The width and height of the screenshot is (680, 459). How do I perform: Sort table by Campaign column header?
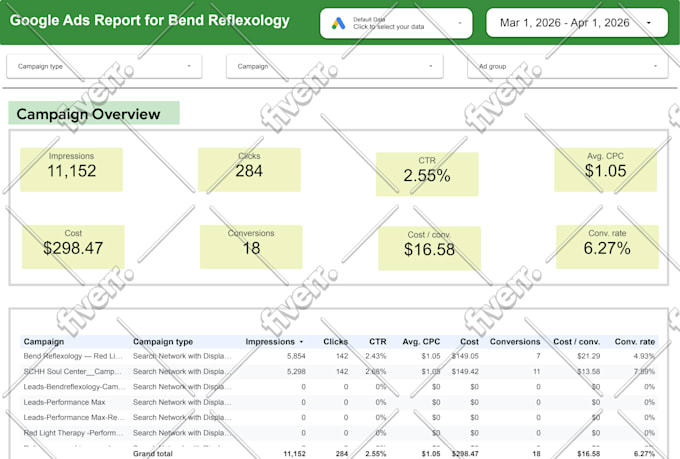coord(44,341)
